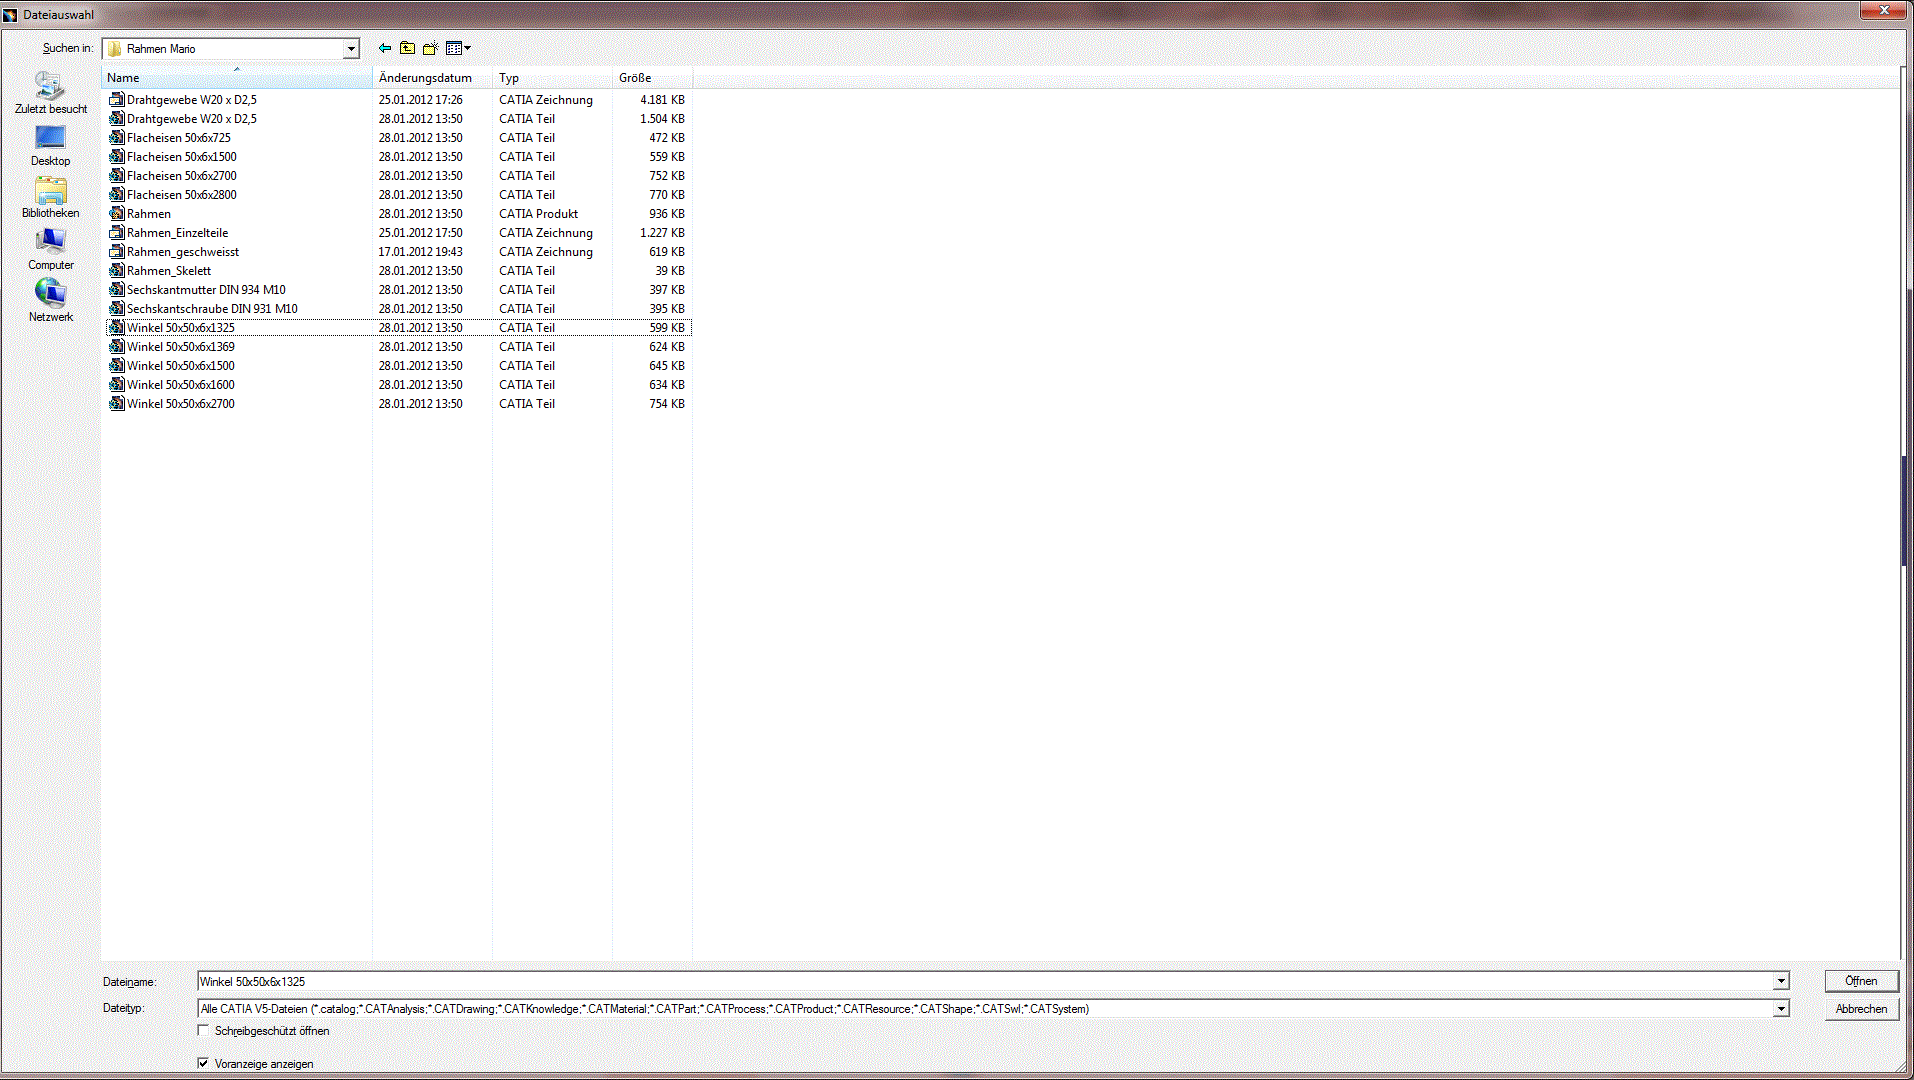
Task: Select Rahmen_geschweisst drawing icon
Action: click(117, 251)
